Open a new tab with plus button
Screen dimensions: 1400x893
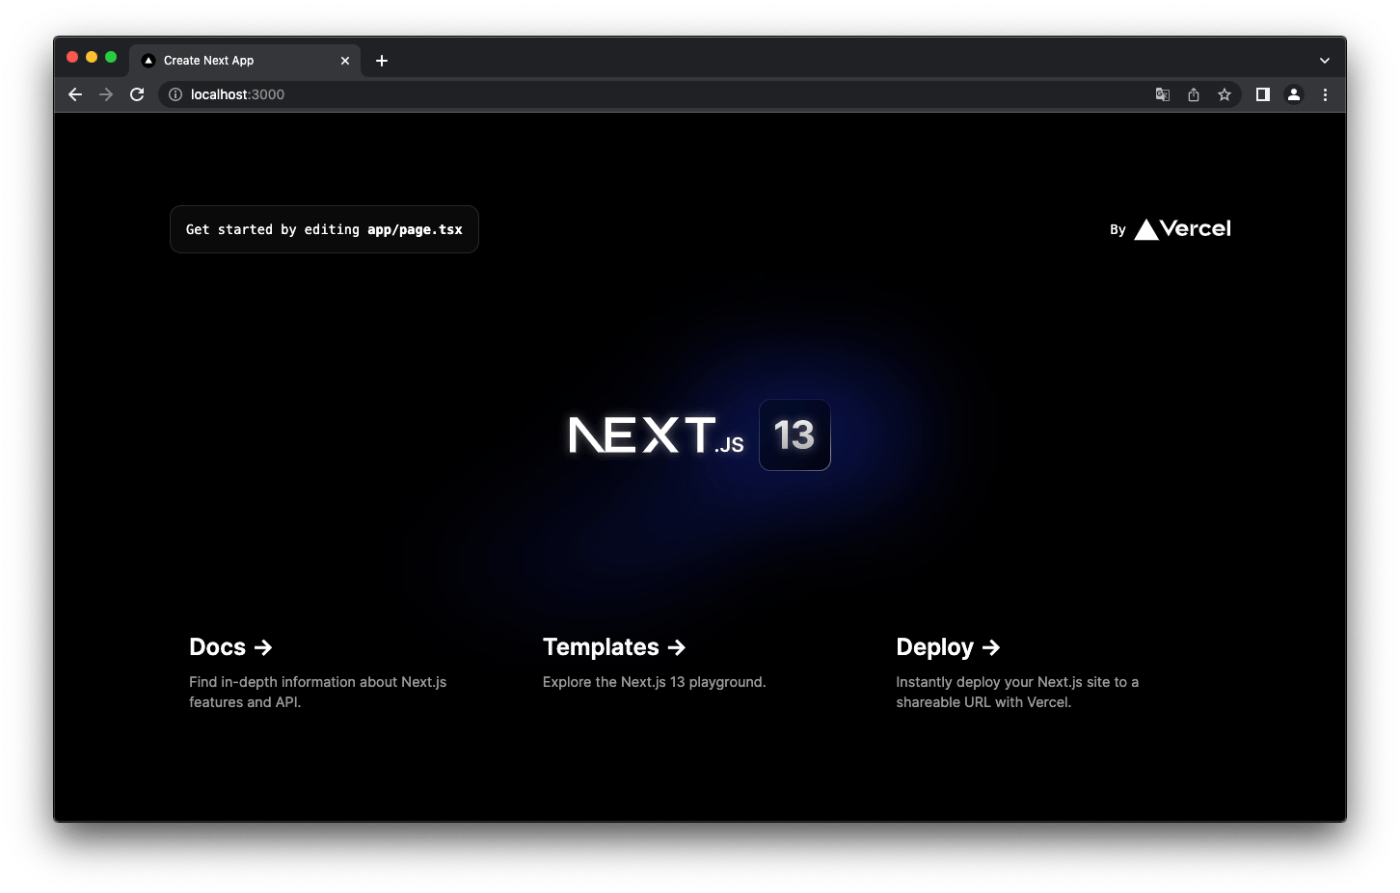(x=381, y=61)
